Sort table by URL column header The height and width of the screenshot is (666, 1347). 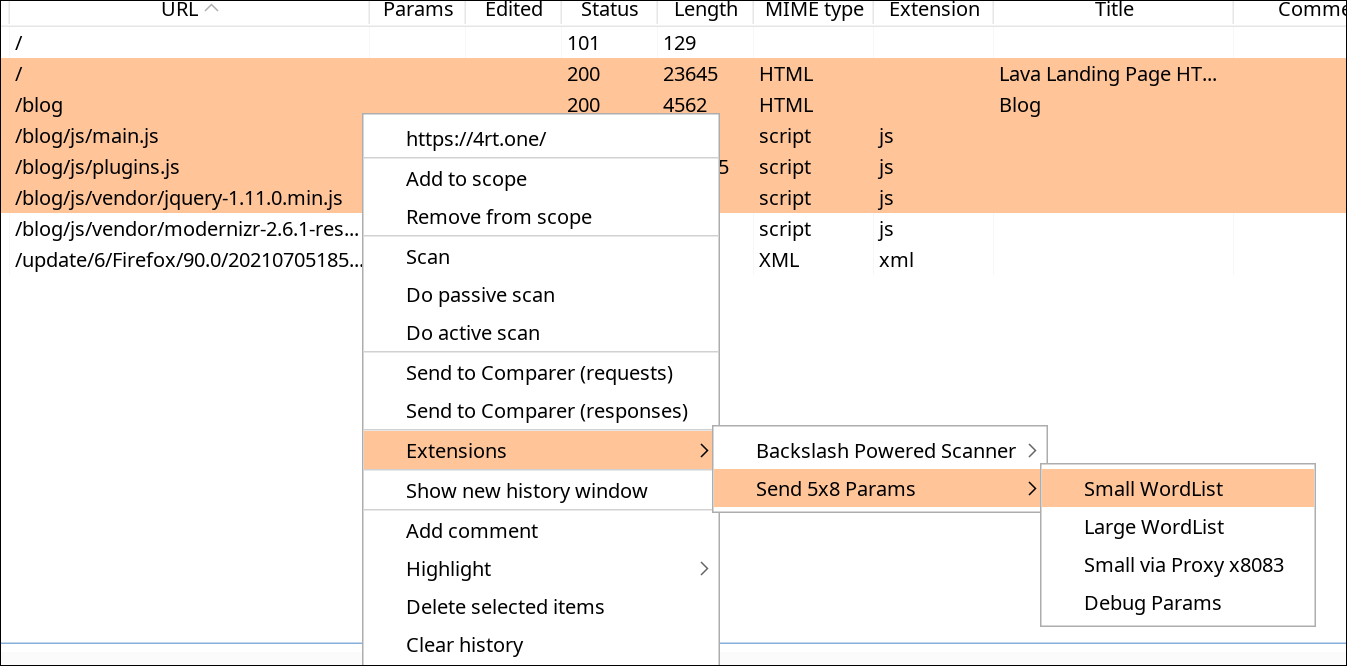click(185, 10)
